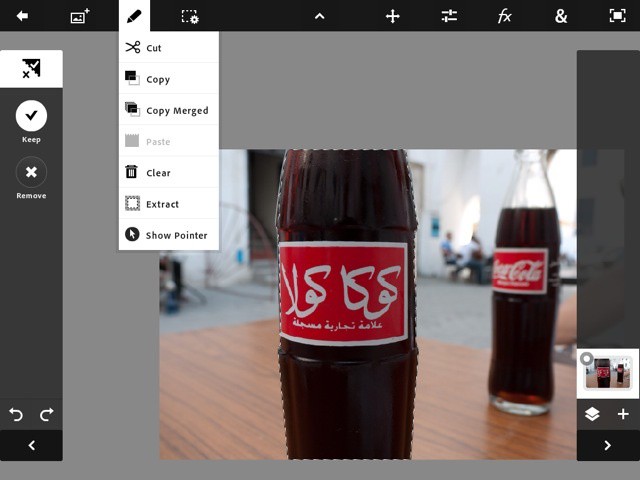
Task: Select the transform move tool icon
Action: click(x=393, y=16)
